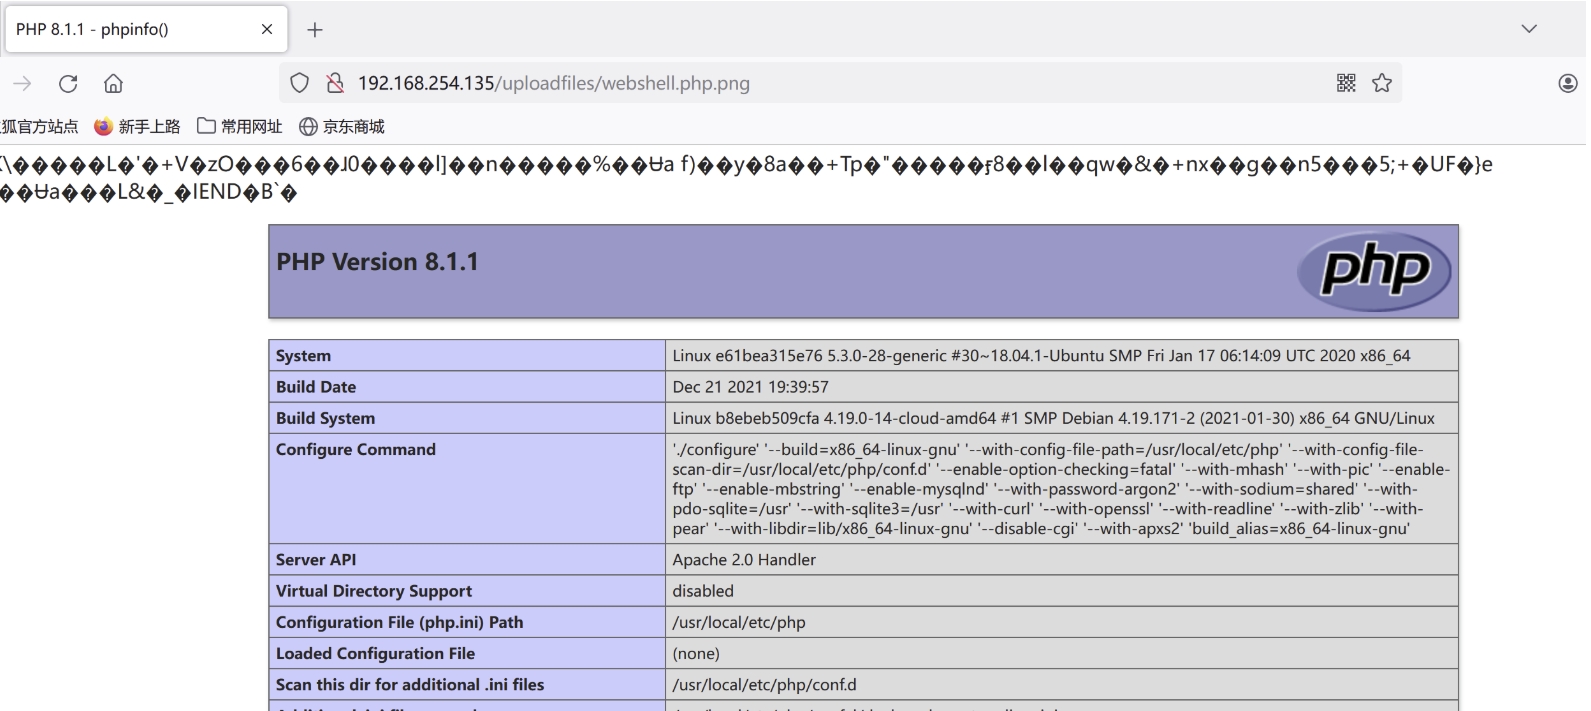Click the (none) value cell
Screen dimensions: 1591x711
1062,653
